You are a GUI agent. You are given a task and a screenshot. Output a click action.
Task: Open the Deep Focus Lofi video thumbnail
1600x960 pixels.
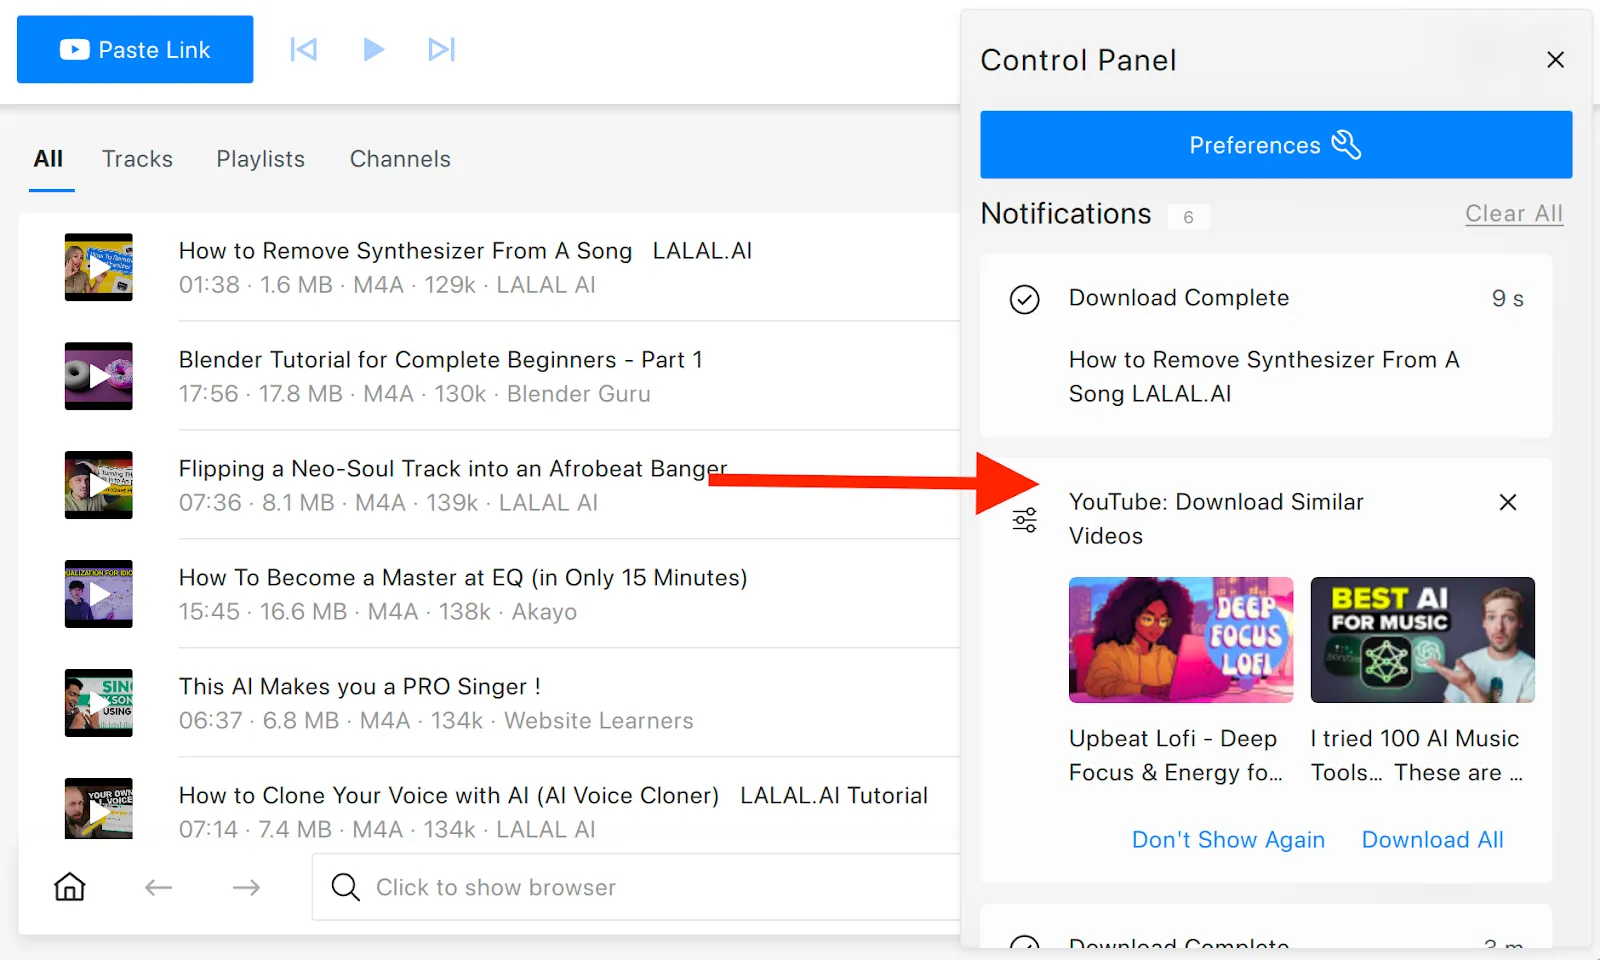1181,640
